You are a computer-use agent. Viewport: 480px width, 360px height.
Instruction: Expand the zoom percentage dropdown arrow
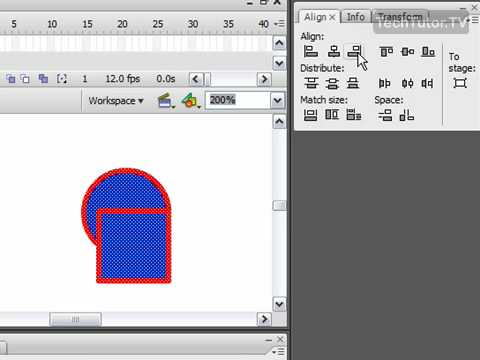point(278,100)
